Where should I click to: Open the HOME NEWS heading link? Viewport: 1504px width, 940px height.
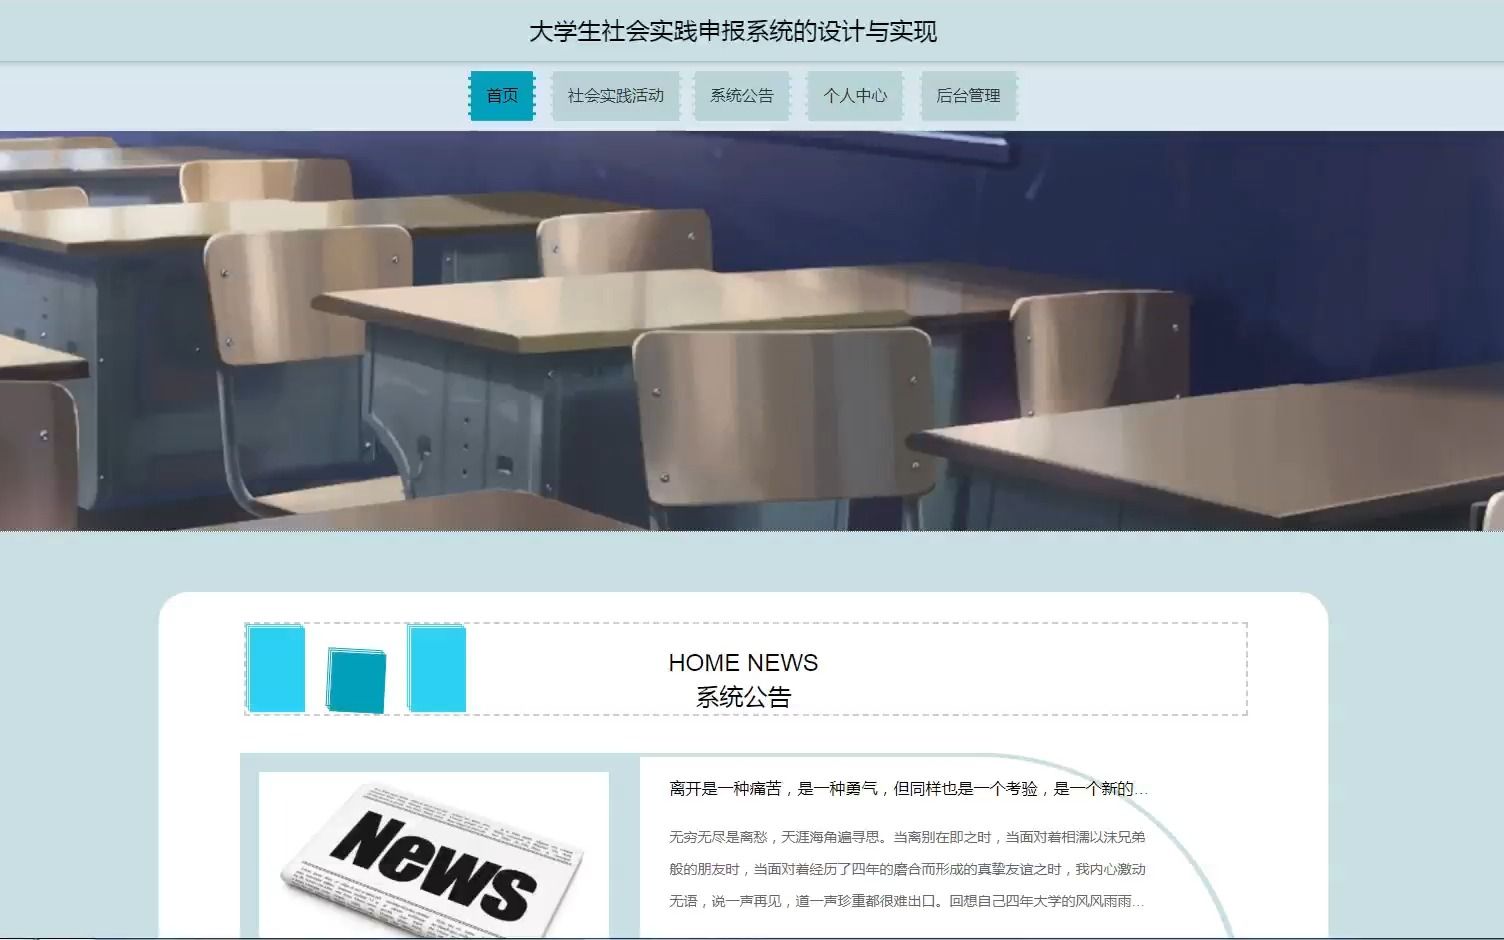pyautogui.click(x=744, y=662)
